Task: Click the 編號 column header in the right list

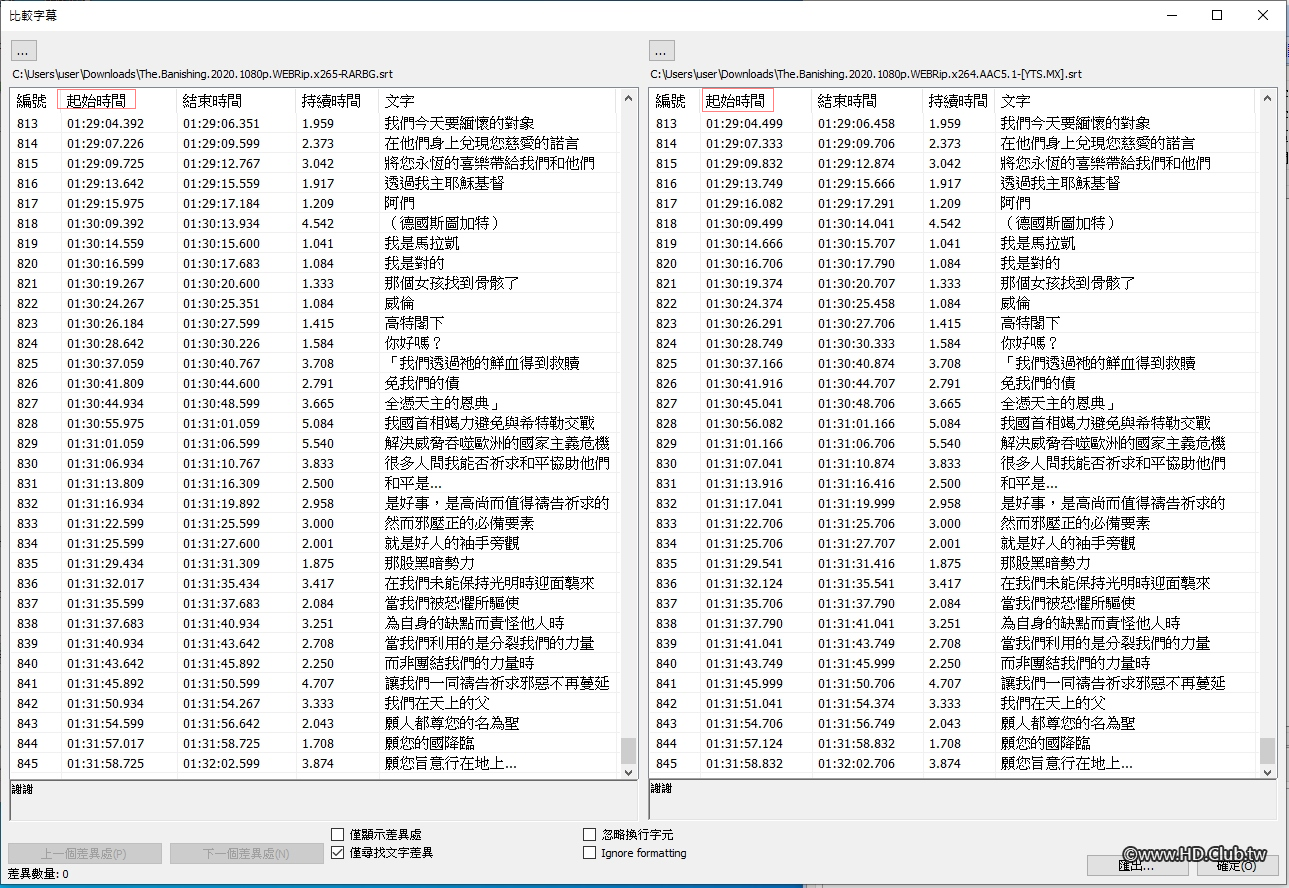Action: 672,101
